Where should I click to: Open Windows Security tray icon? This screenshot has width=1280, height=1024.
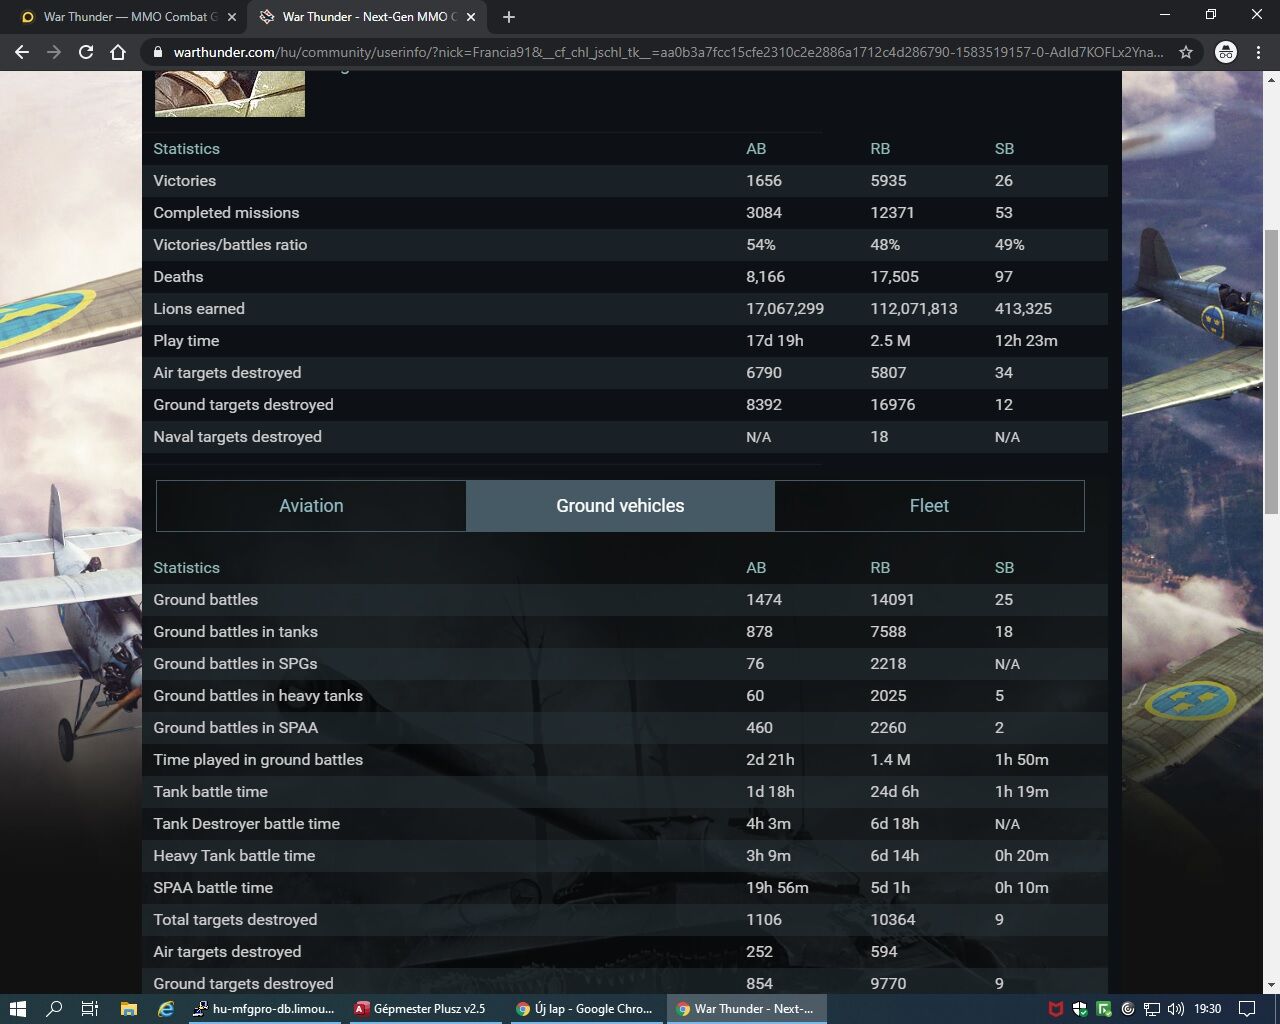[1080, 1009]
